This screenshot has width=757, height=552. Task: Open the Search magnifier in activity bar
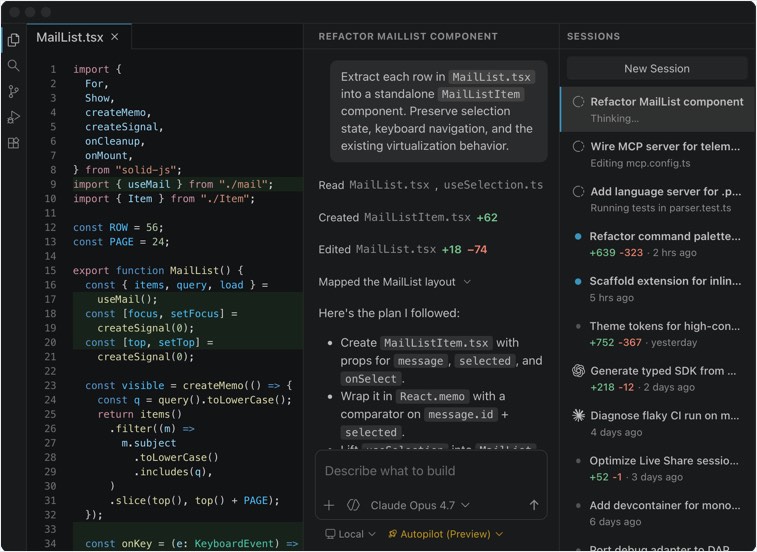[x=14, y=65]
